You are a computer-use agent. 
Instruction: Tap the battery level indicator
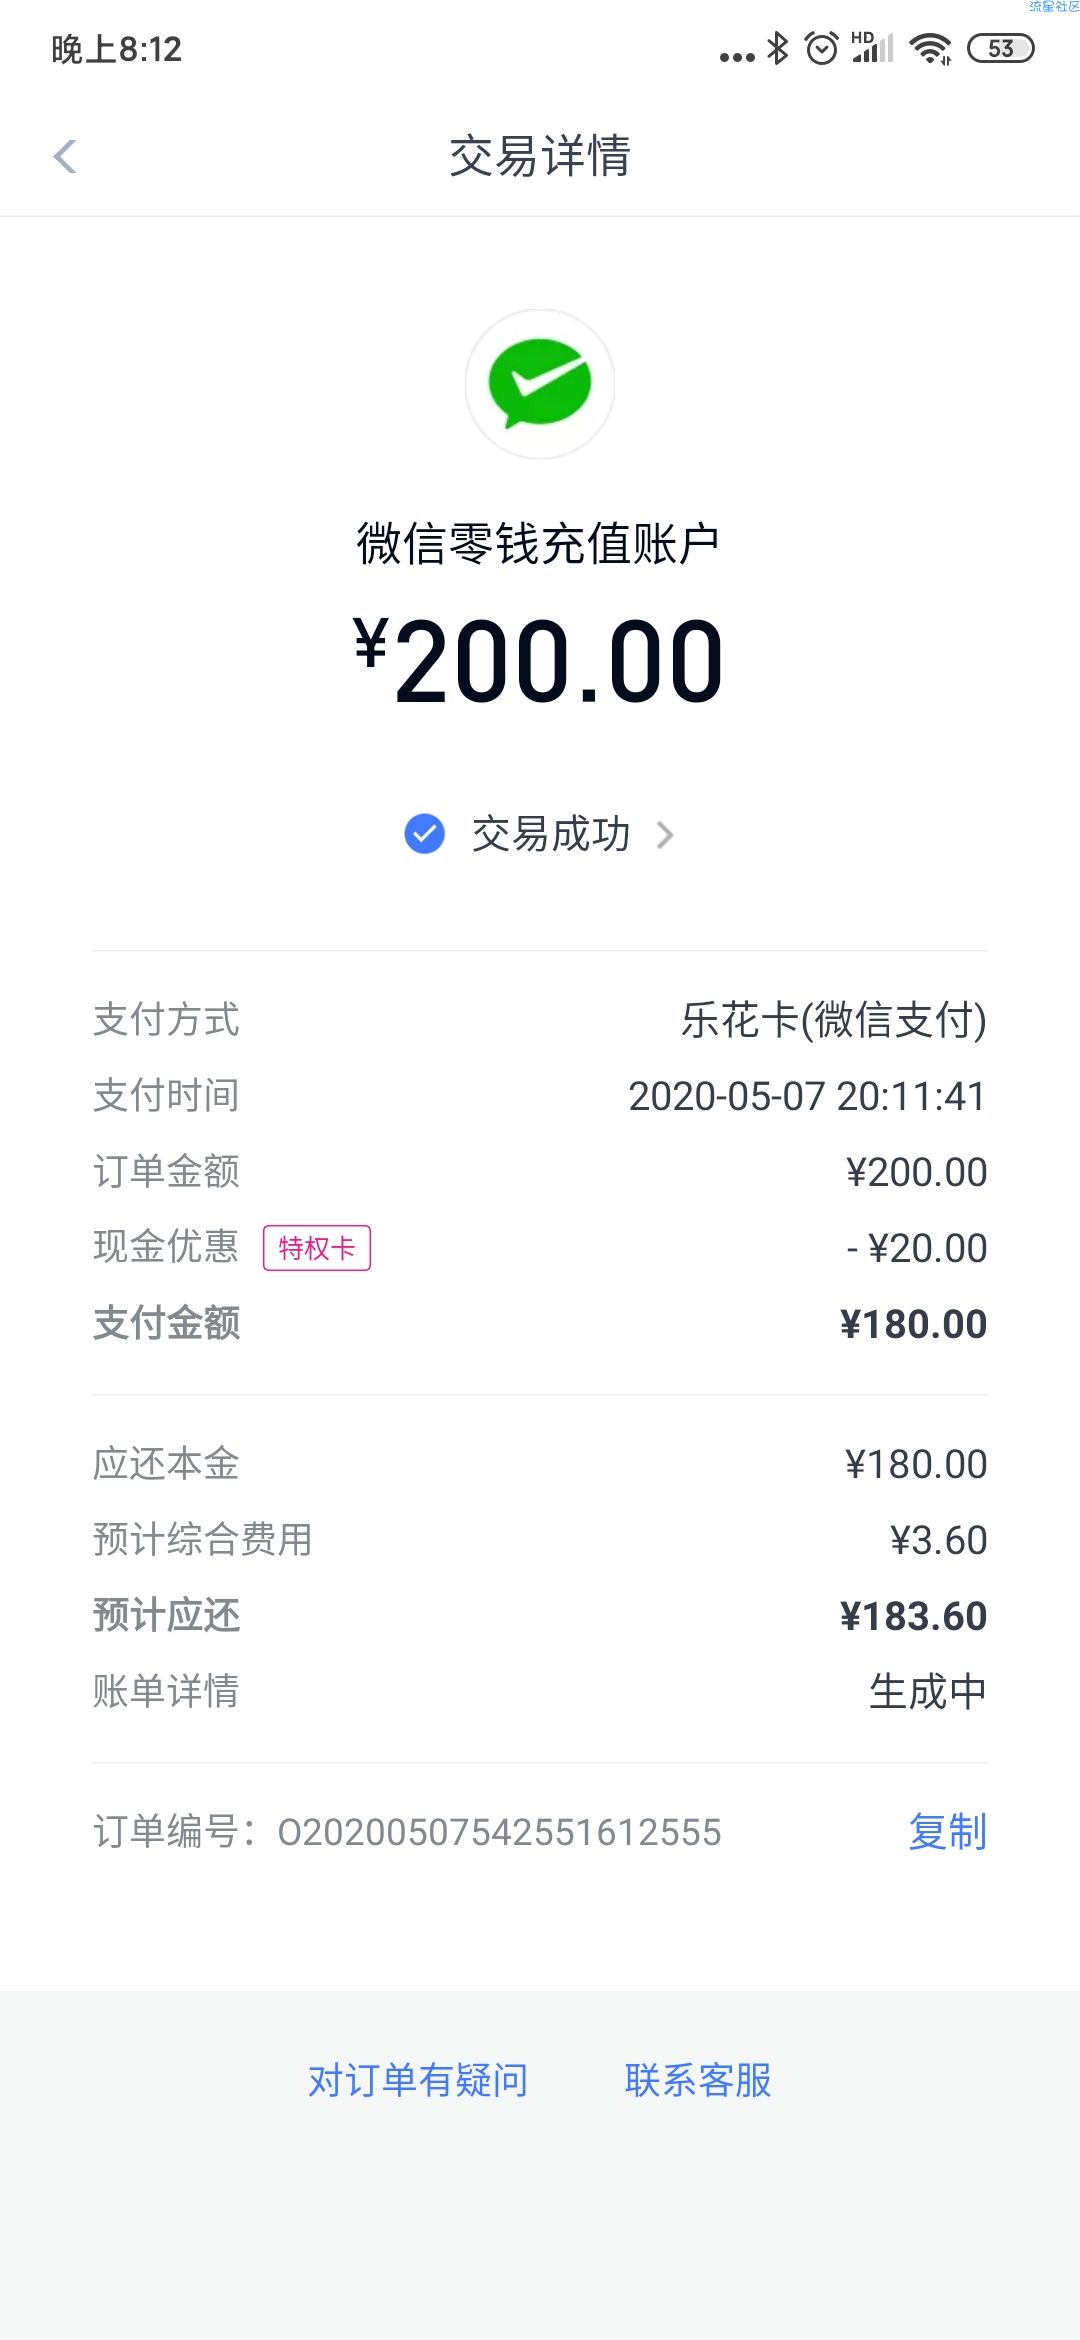click(x=1001, y=48)
